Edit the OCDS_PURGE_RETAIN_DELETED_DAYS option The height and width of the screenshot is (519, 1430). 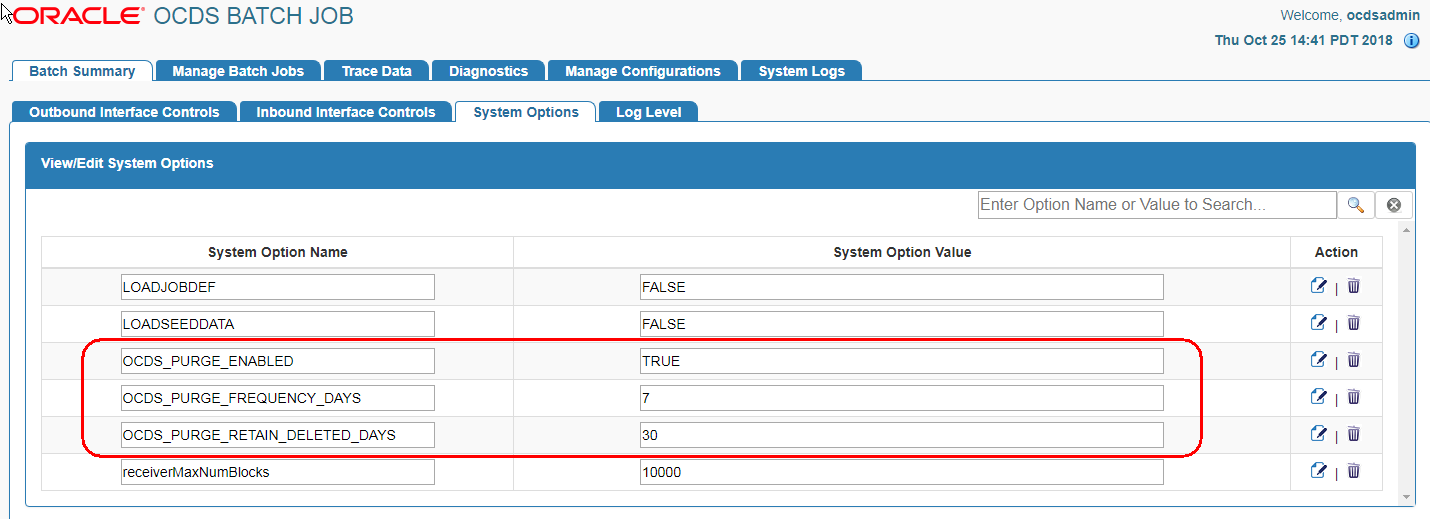(x=1318, y=434)
